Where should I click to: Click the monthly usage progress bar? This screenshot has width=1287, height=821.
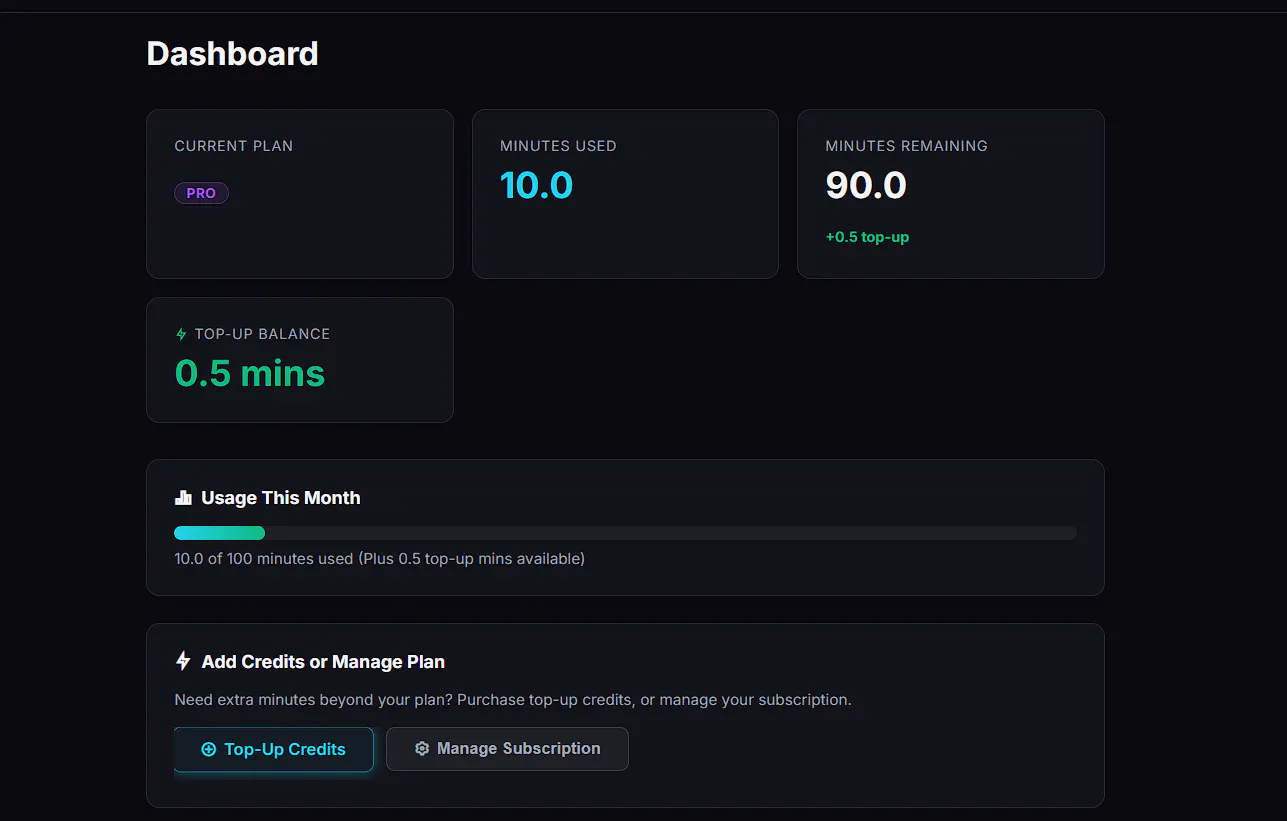625,533
